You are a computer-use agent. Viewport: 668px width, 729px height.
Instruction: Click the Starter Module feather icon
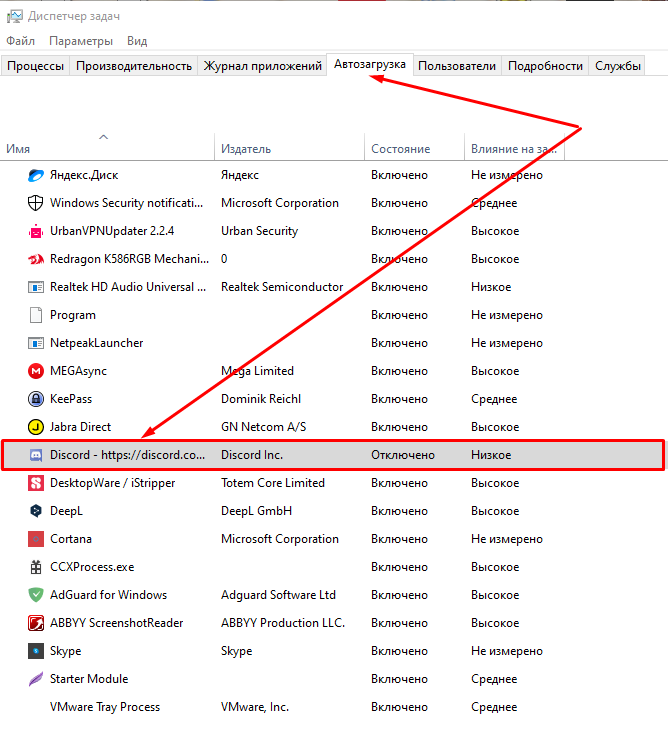36,679
